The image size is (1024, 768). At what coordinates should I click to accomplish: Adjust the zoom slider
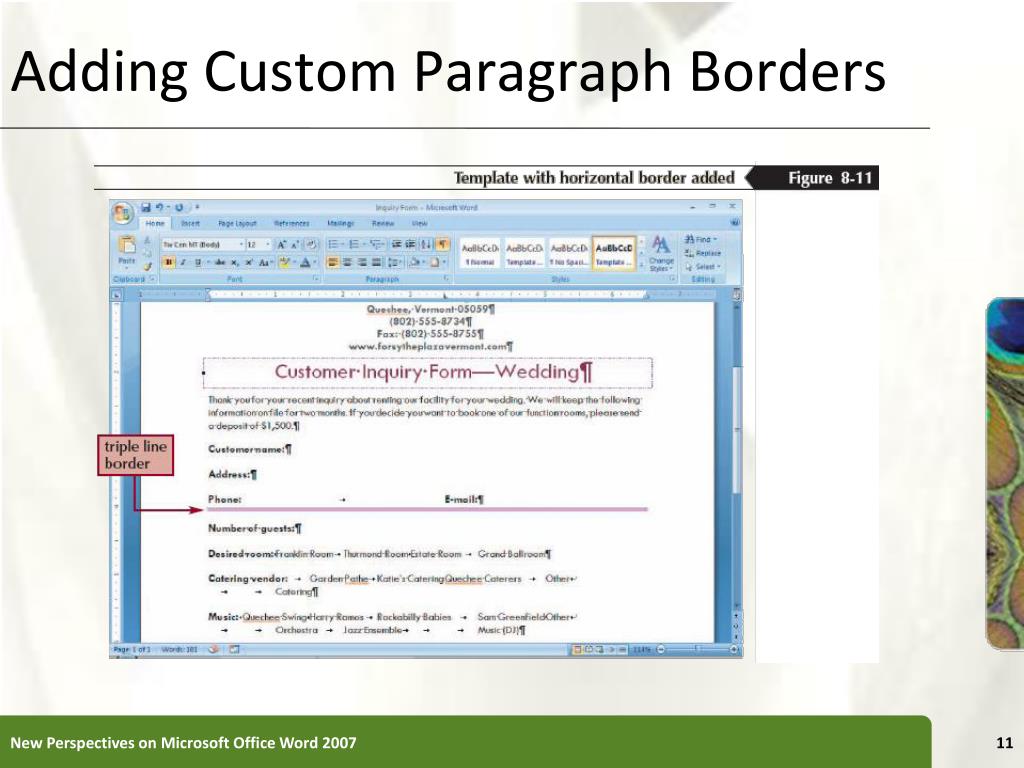click(697, 649)
